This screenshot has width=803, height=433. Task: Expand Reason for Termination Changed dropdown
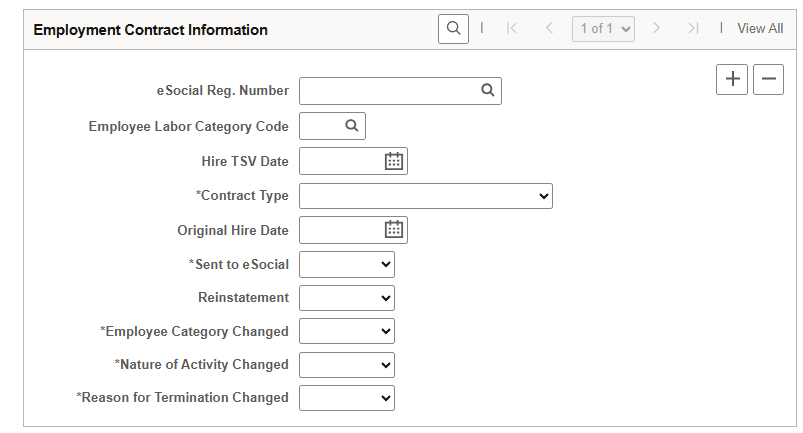[x=347, y=398]
